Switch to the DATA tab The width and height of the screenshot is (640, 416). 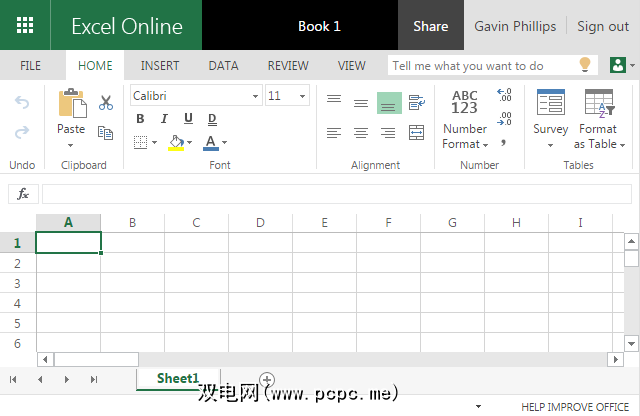point(223,66)
